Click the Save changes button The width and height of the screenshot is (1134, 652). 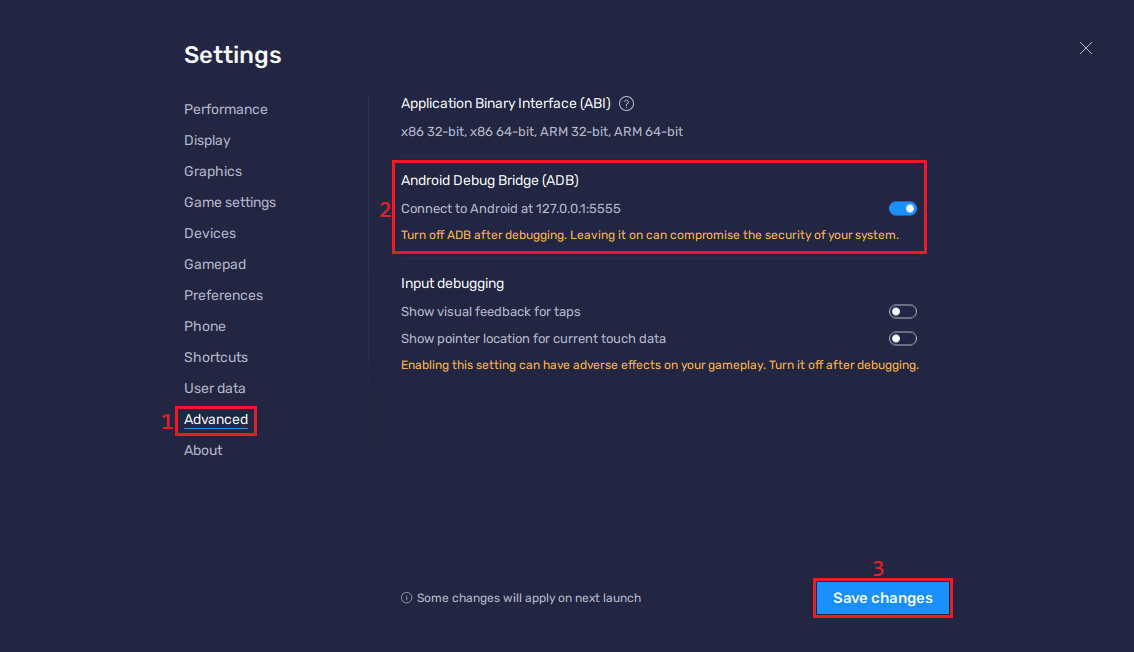(882, 598)
